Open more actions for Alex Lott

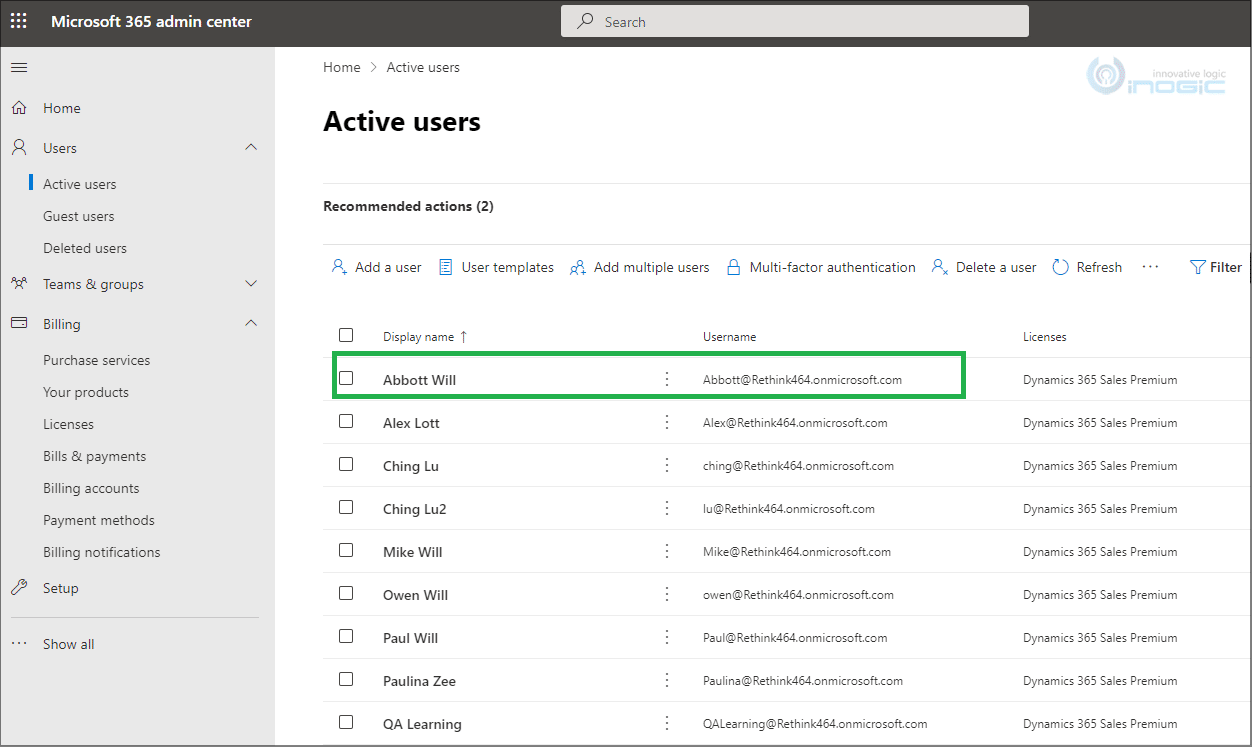[667, 423]
